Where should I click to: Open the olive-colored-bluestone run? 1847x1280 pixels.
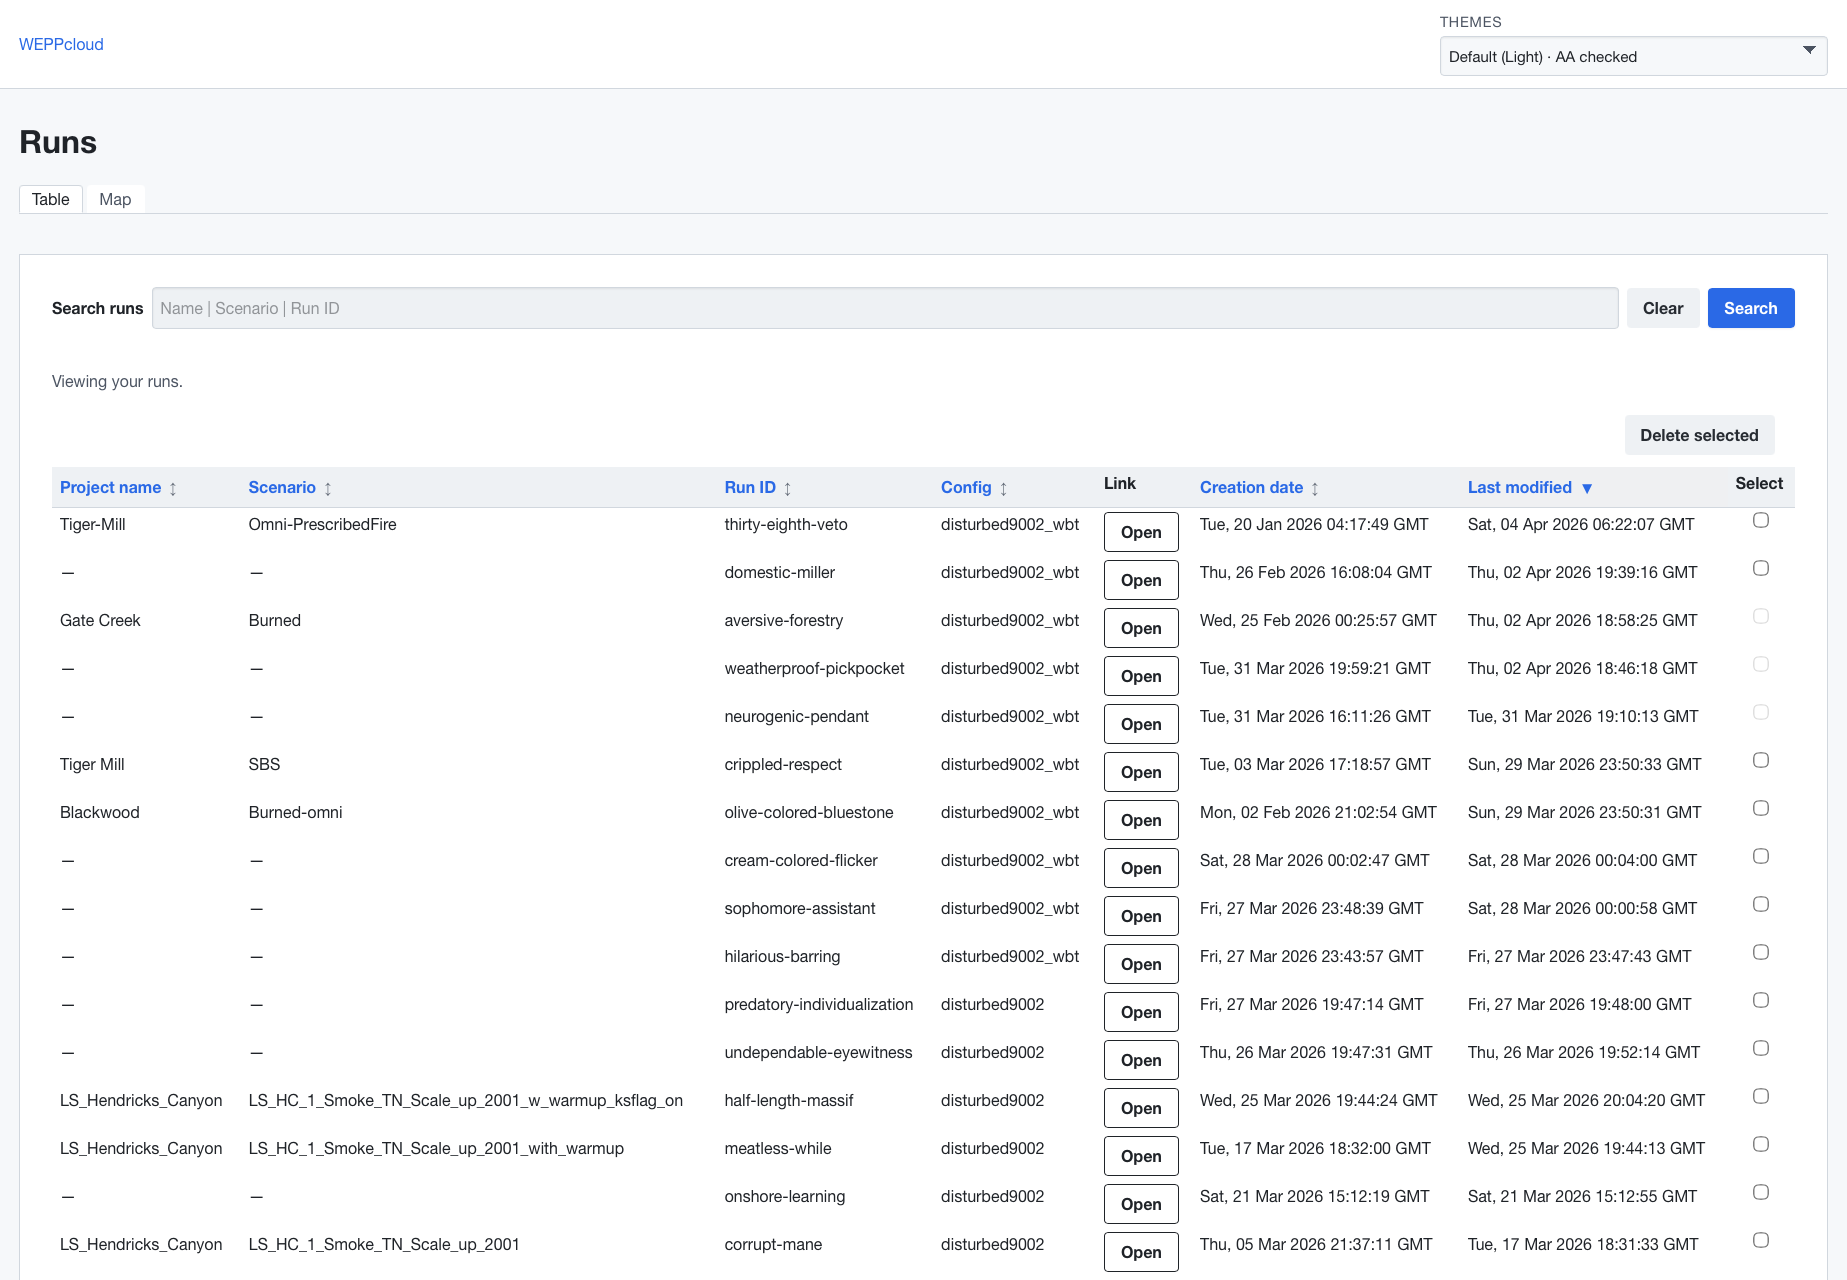point(1140,820)
